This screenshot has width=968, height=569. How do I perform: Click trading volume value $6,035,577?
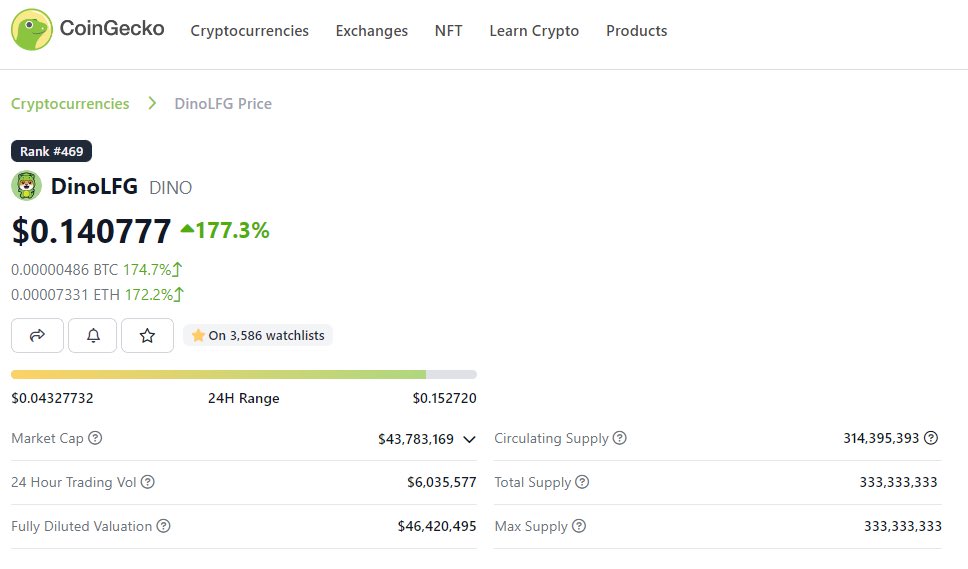click(442, 482)
